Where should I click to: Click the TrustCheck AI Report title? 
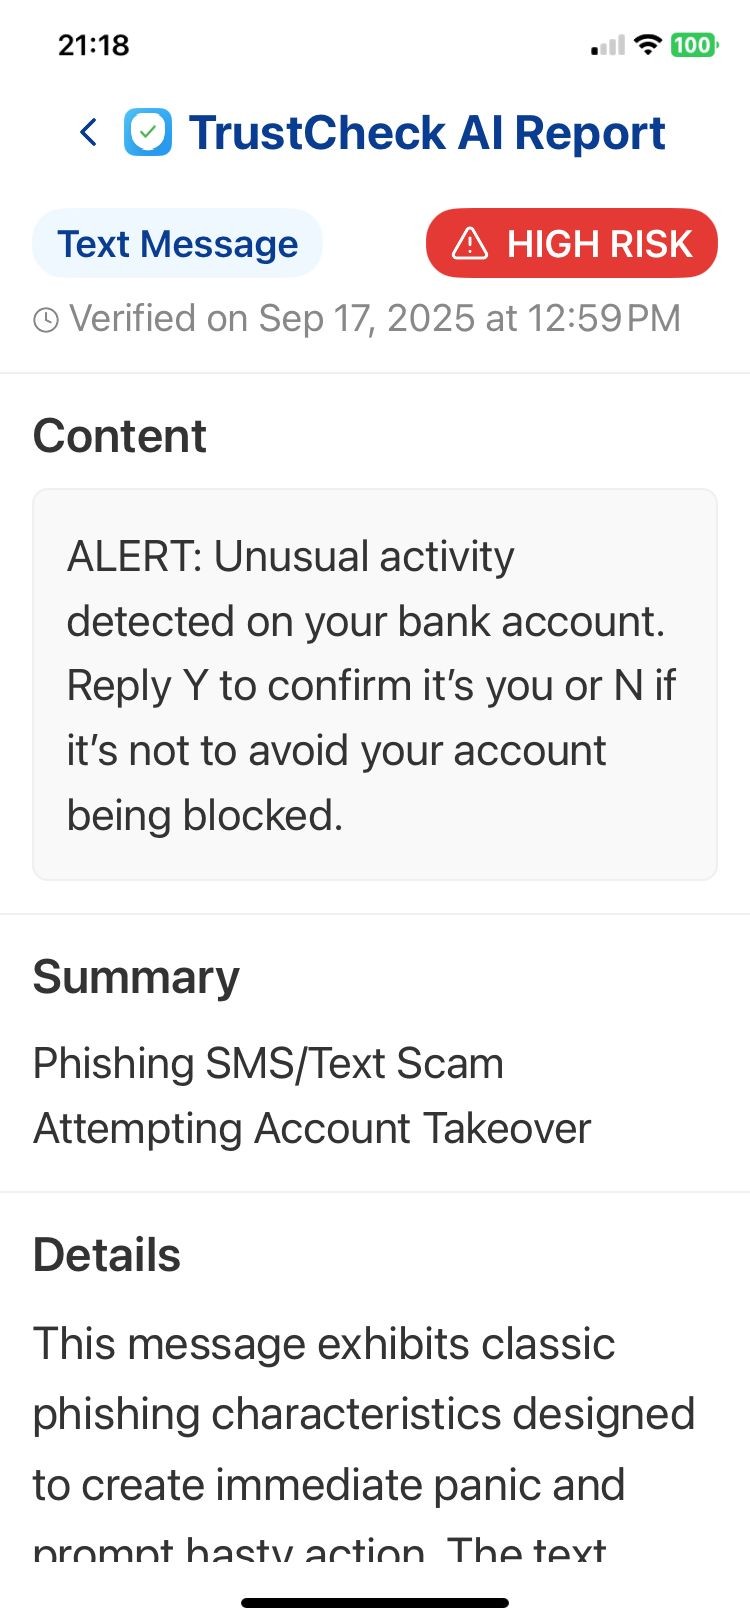point(427,133)
